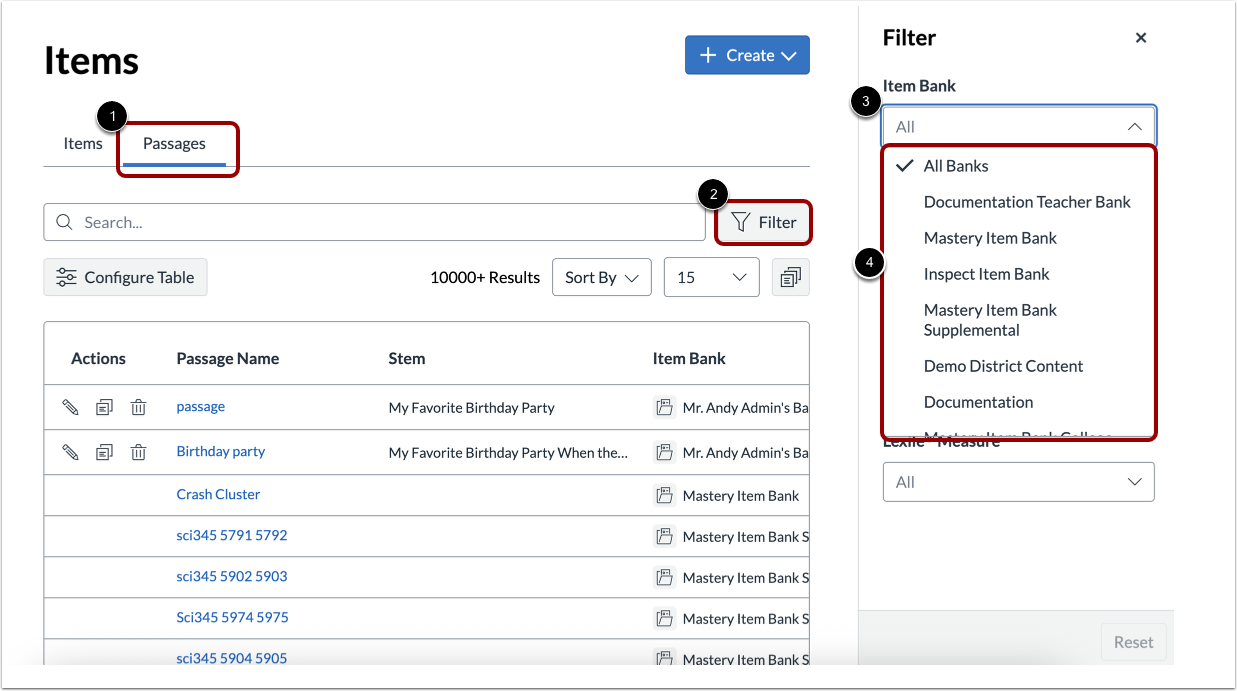1237x691 pixels.
Task: Open the Create dropdown button
Action: point(747,55)
